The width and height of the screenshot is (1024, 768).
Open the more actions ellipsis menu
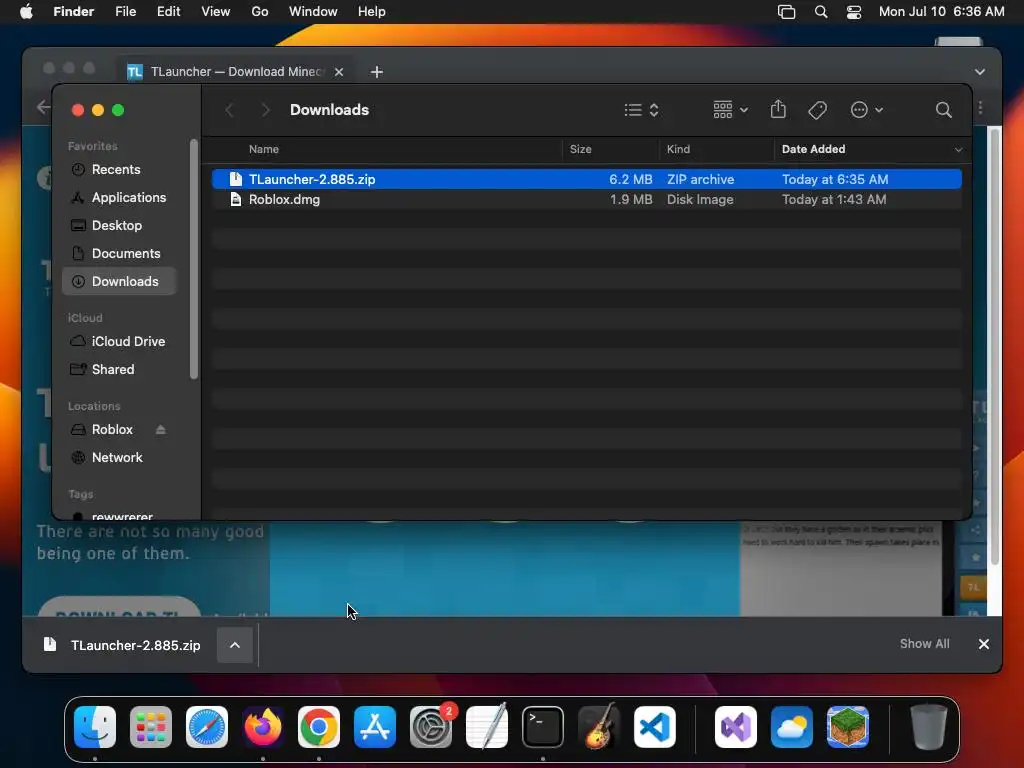(x=867, y=110)
